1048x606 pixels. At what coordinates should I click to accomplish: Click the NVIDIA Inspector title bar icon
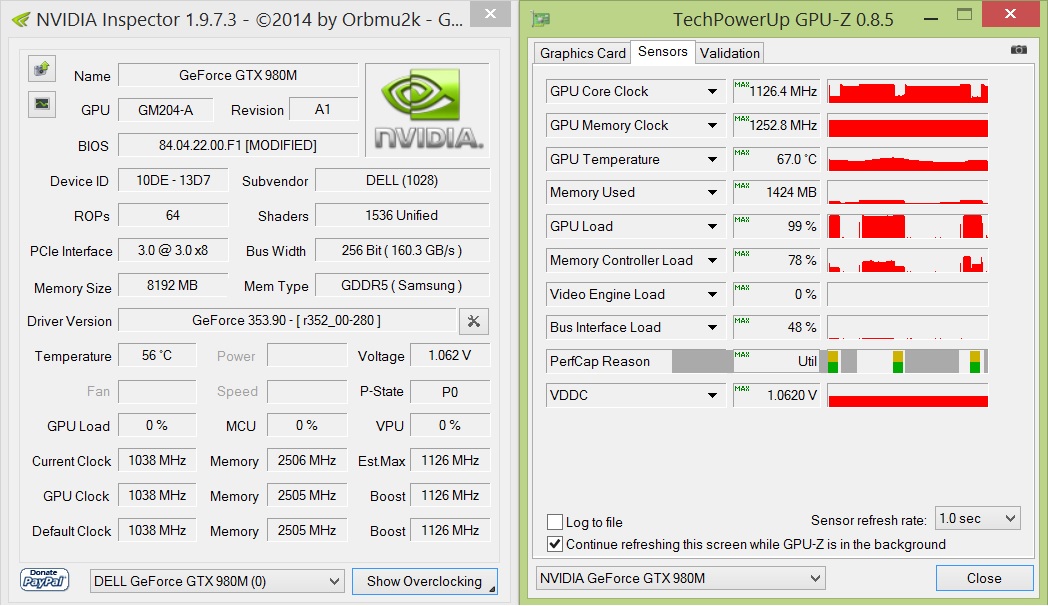20,19
